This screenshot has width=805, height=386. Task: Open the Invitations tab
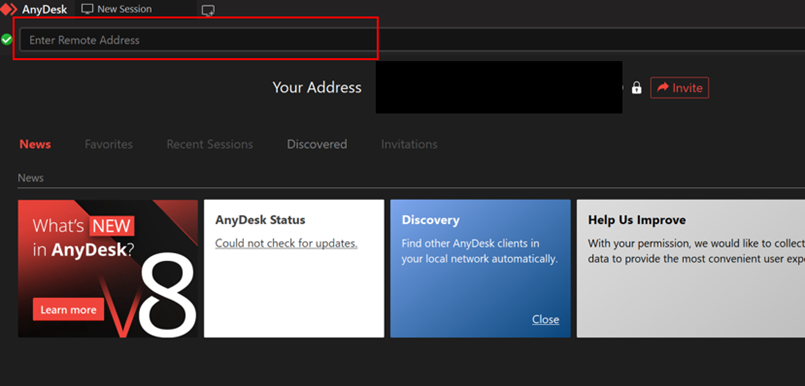tap(409, 144)
